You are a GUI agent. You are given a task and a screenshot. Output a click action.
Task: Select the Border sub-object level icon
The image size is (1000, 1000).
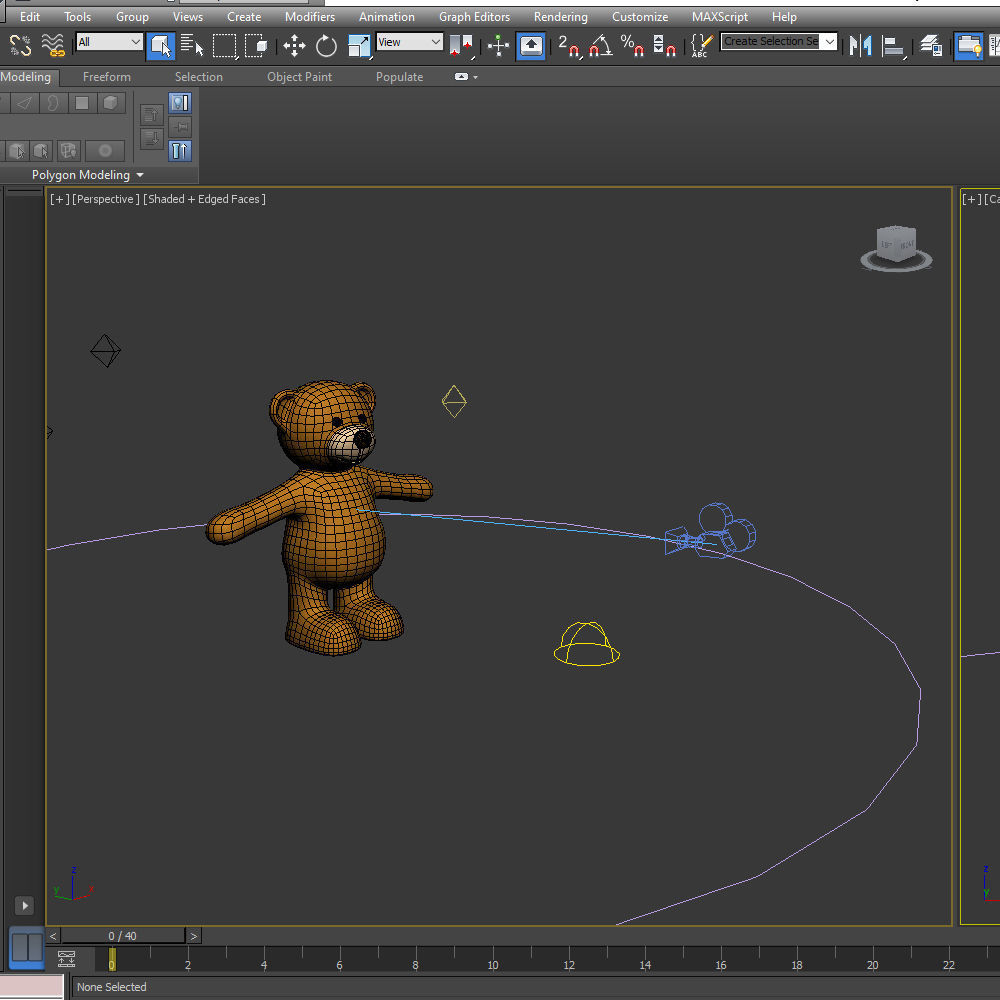click(x=53, y=103)
